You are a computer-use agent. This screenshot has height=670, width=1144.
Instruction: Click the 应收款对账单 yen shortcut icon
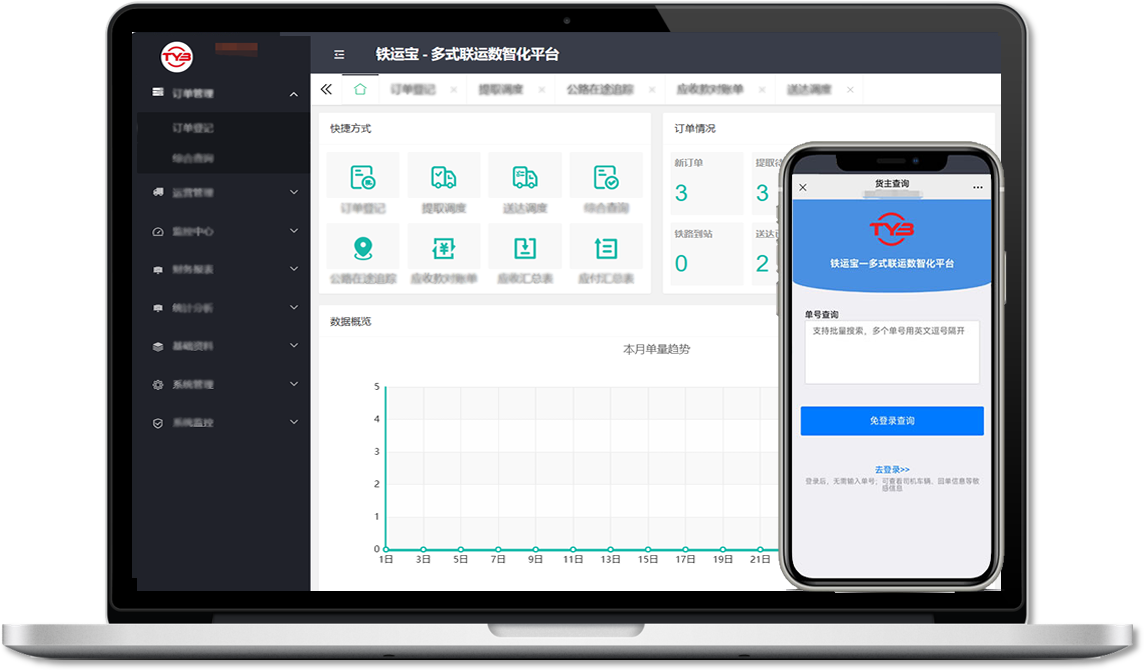click(443, 248)
